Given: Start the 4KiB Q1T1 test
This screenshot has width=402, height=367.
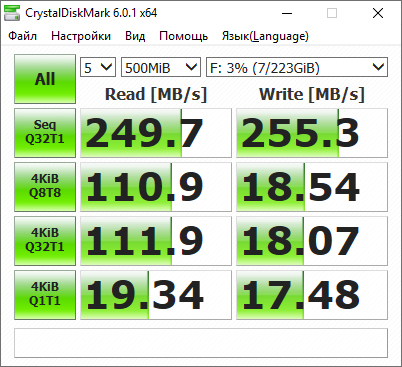Looking at the screenshot, I should 45,295.
